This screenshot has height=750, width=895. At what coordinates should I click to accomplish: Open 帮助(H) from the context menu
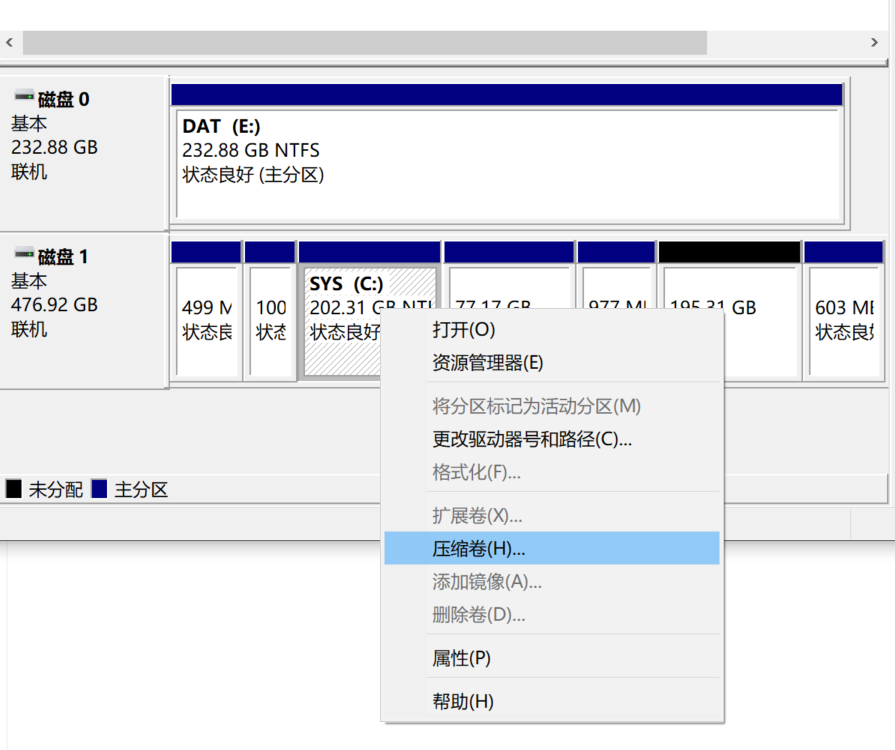coord(552,701)
